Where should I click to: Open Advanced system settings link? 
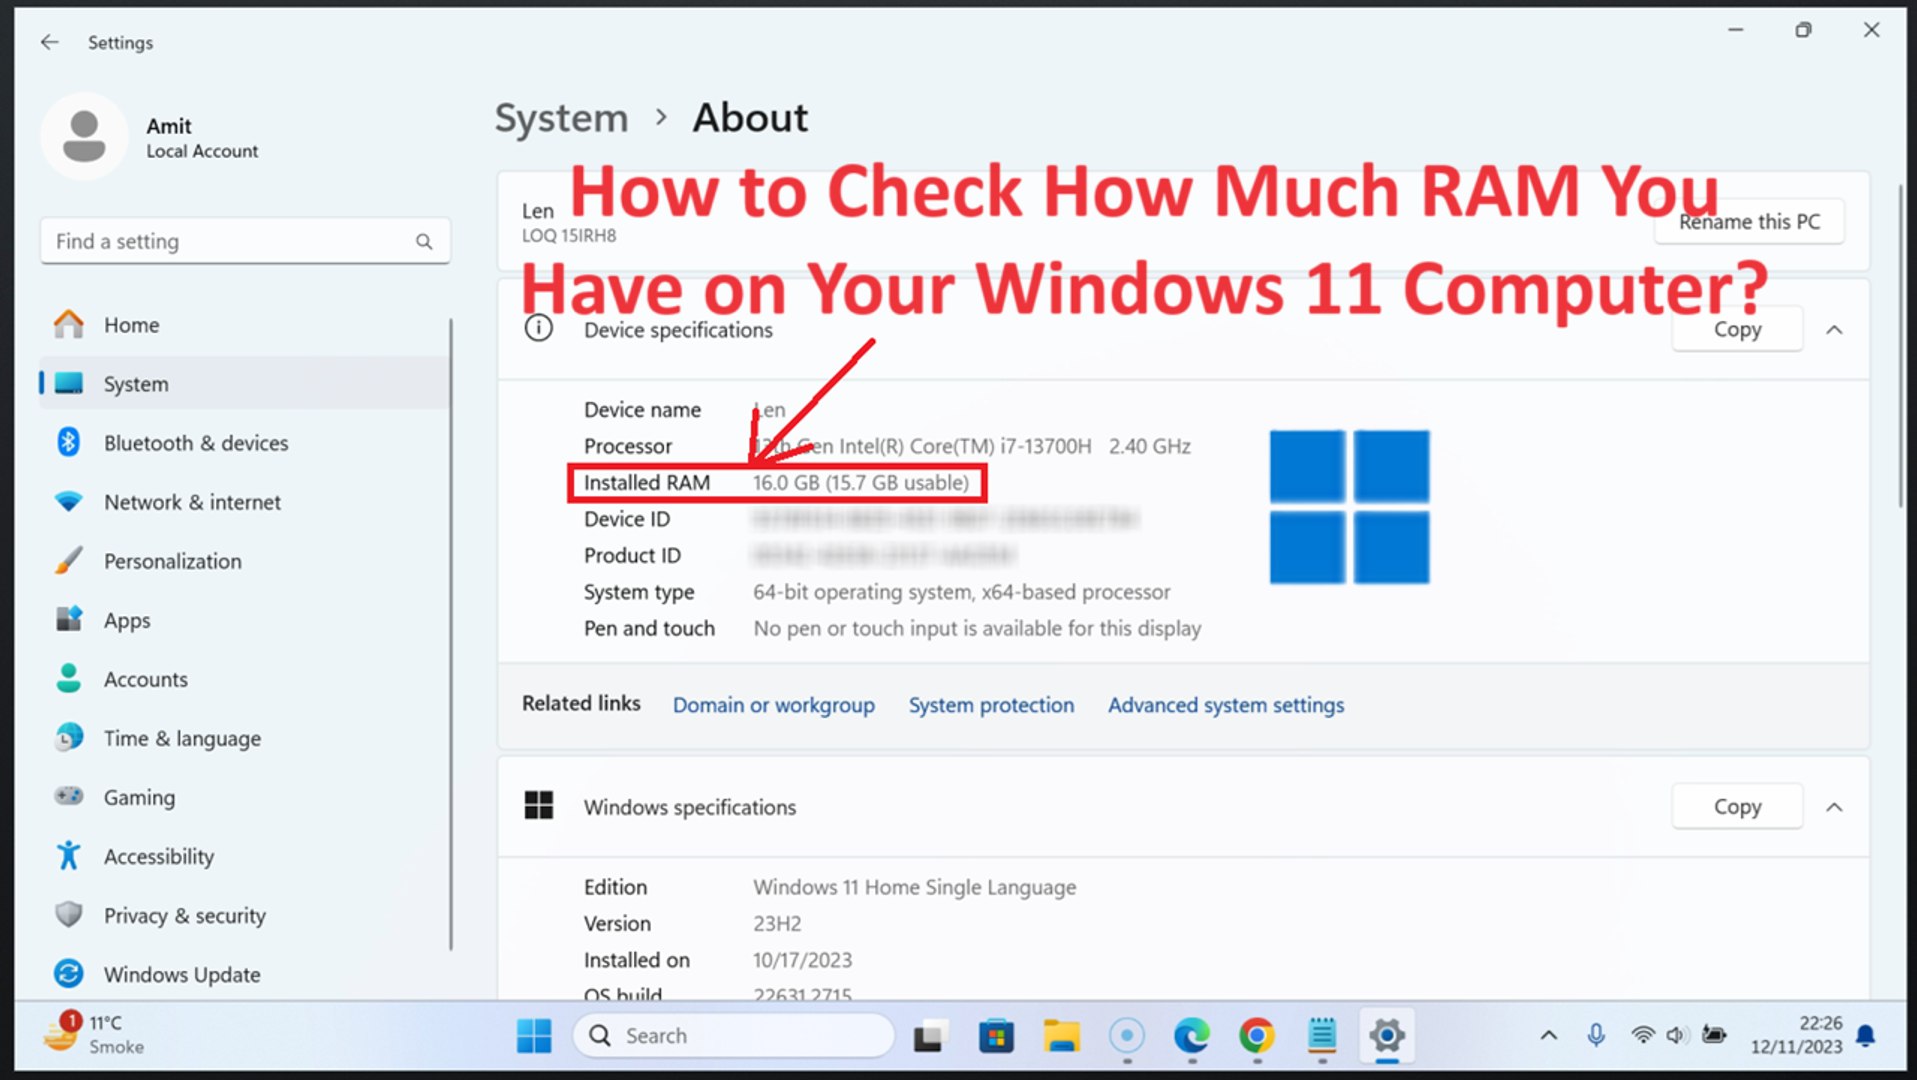click(x=1226, y=705)
